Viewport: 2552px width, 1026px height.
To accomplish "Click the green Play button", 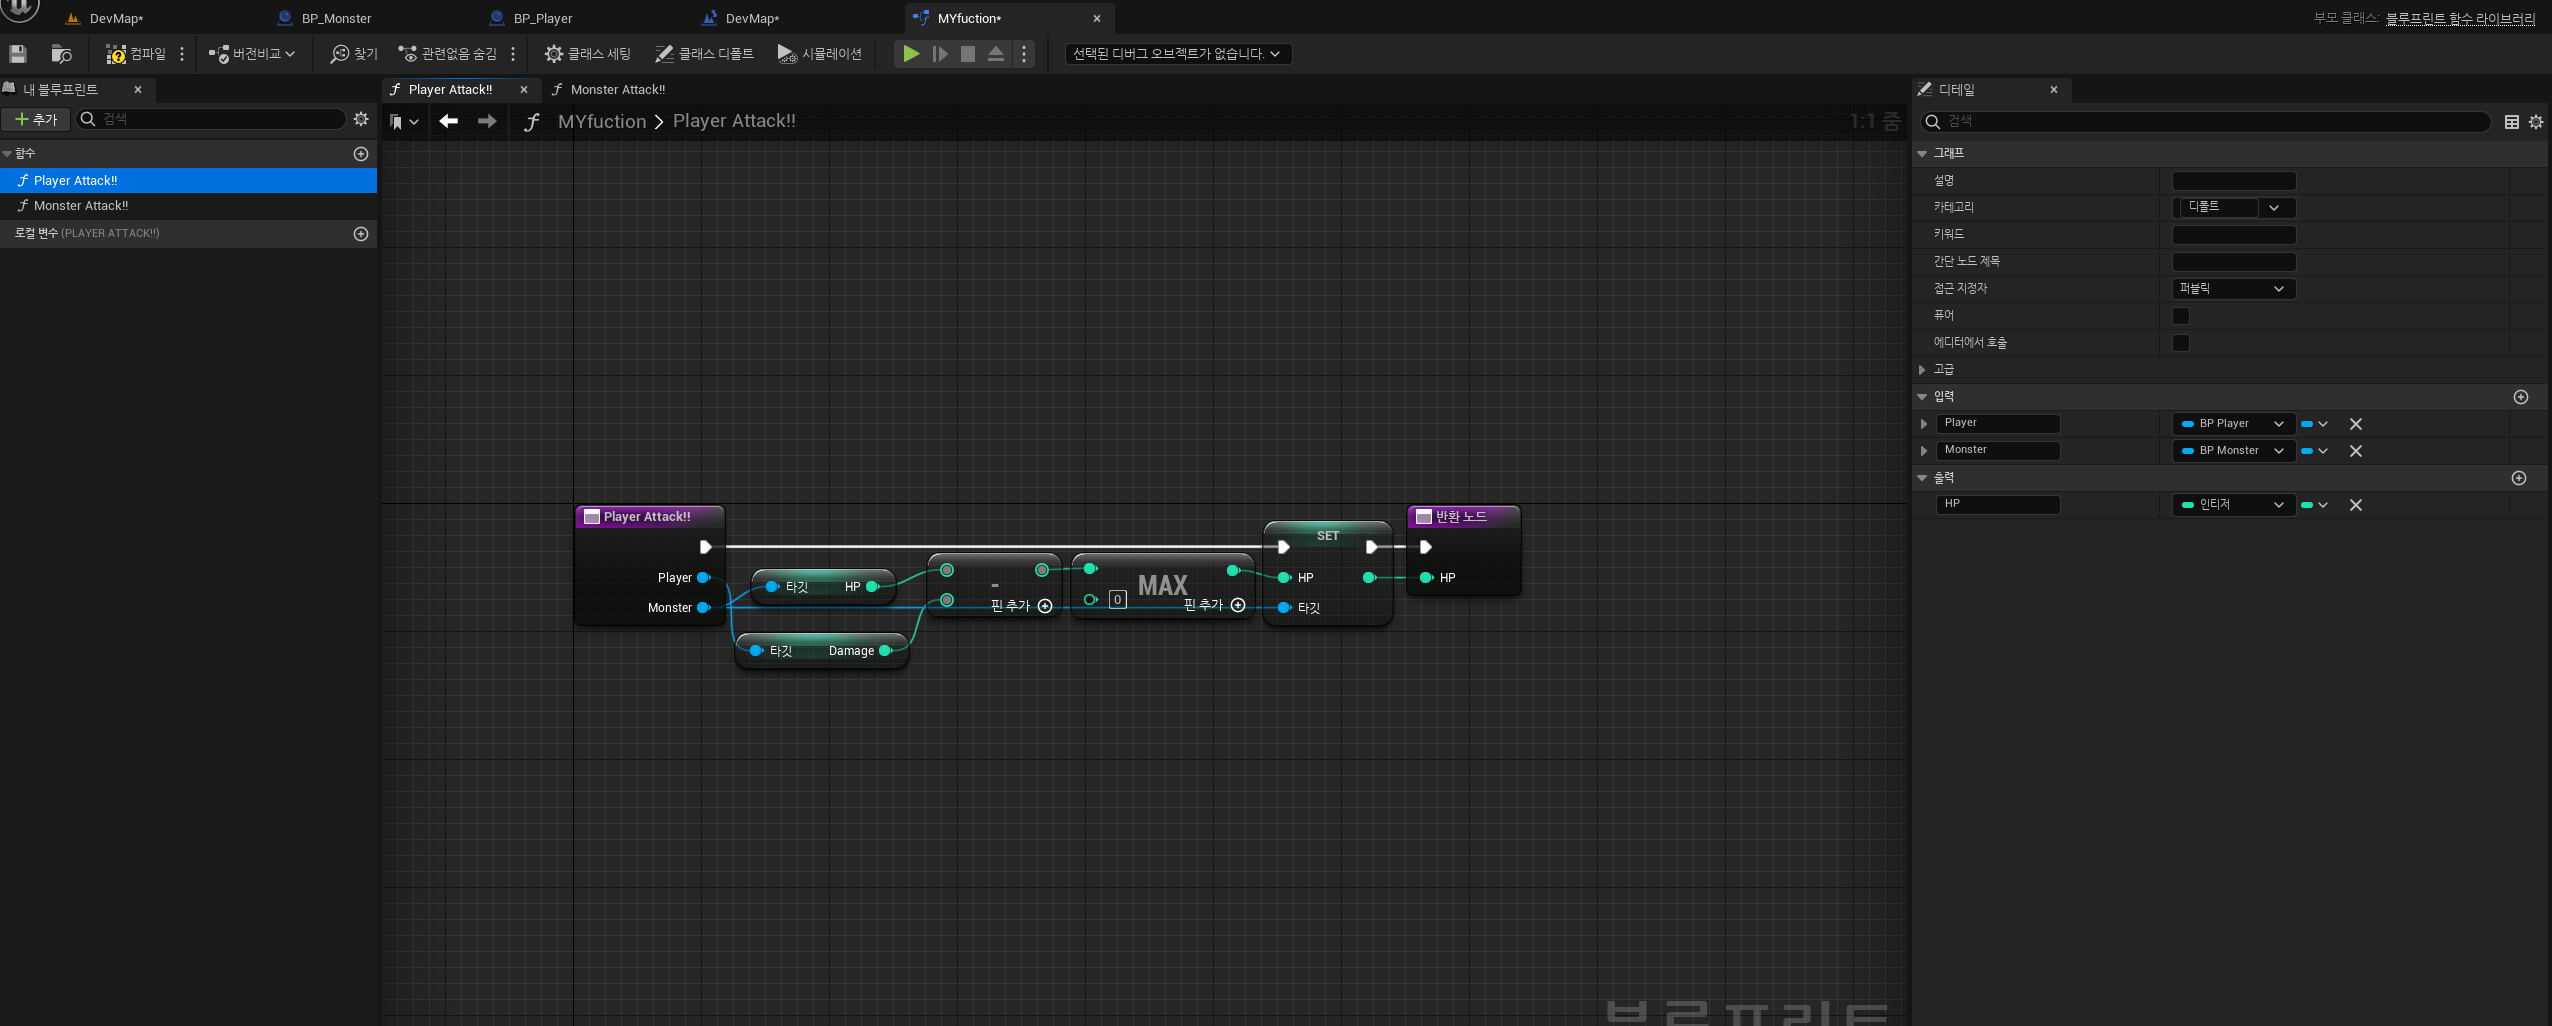I will 911,54.
